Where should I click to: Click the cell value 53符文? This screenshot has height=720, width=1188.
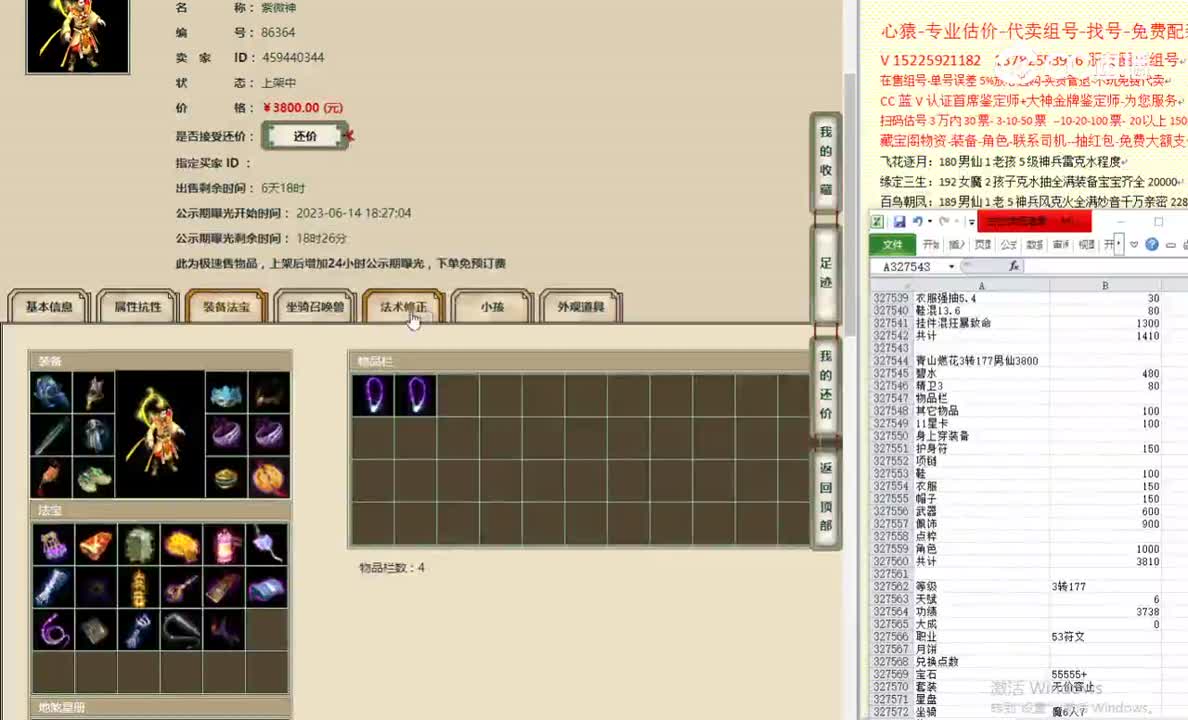(1068, 637)
